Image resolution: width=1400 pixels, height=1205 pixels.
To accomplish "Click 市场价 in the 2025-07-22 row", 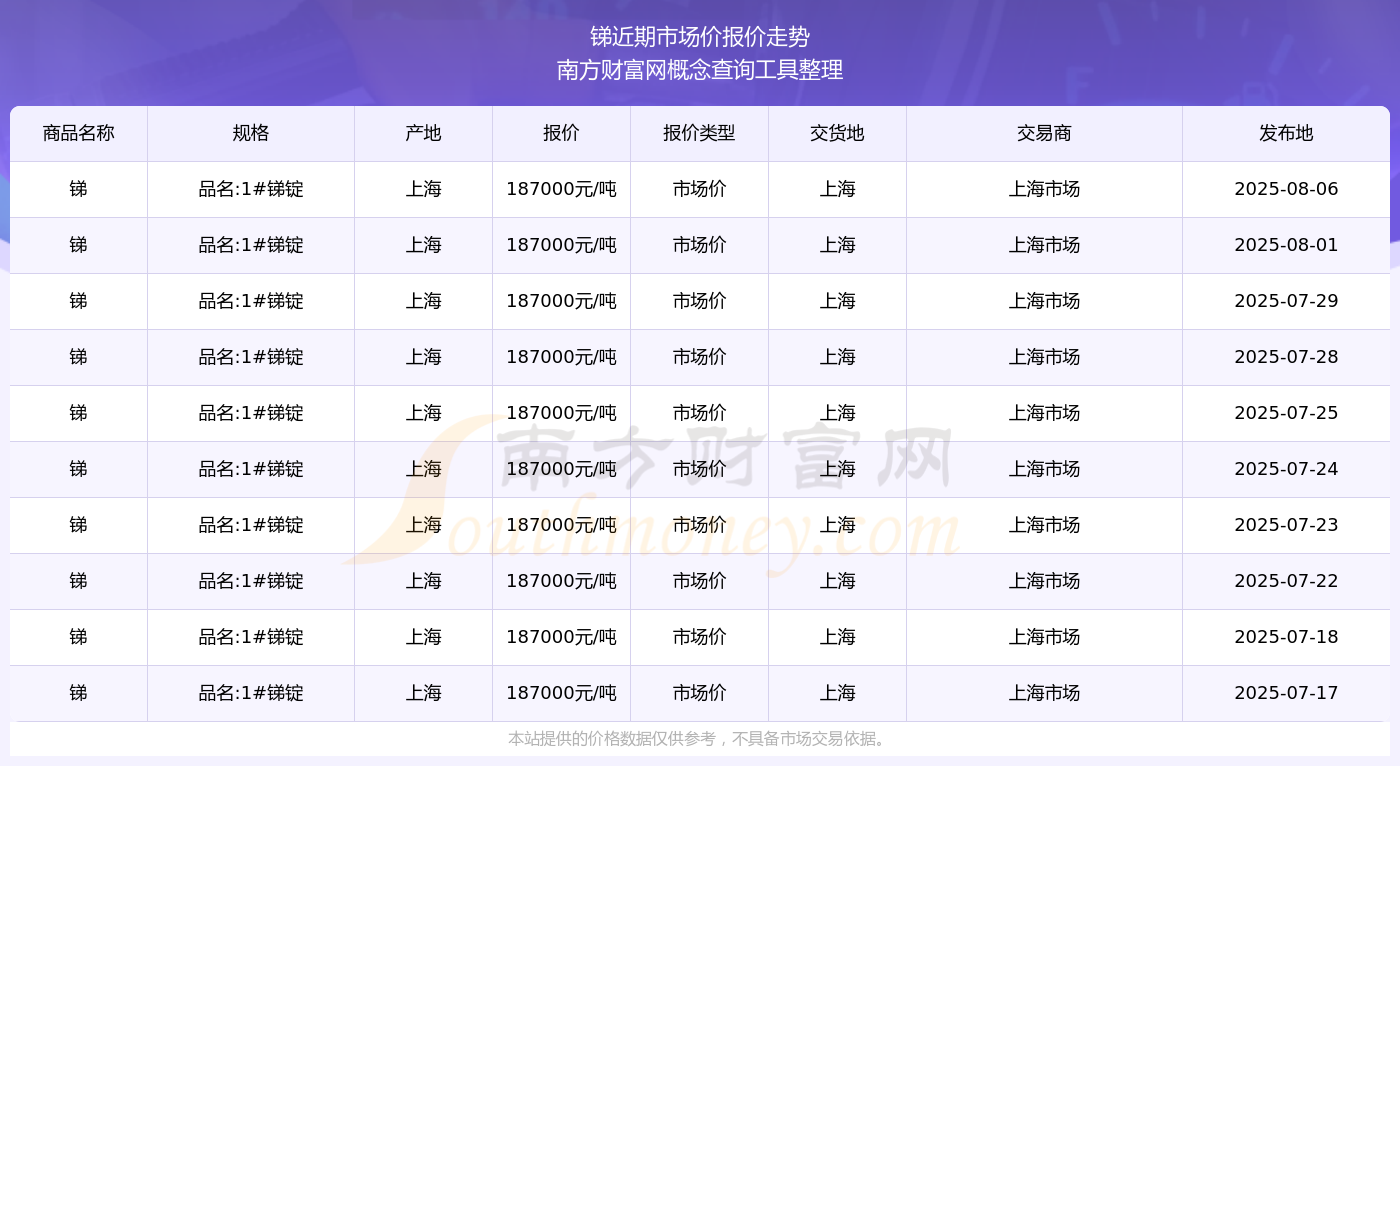I will coord(699,581).
